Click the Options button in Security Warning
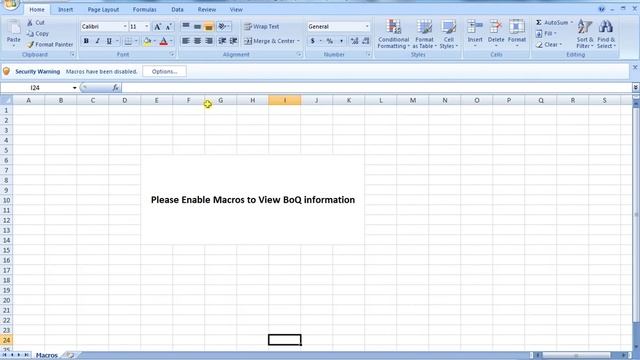The width and height of the screenshot is (640, 360). pyautogui.click(x=164, y=71)
